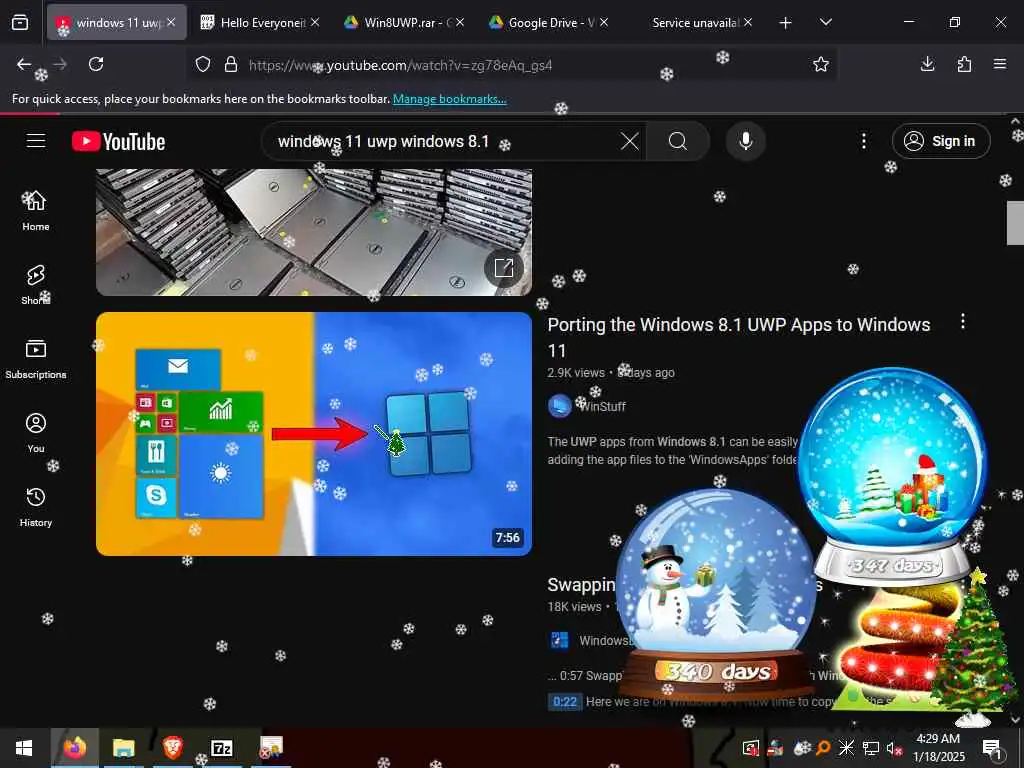Open Firefox application menu

tap(1000, 64)
